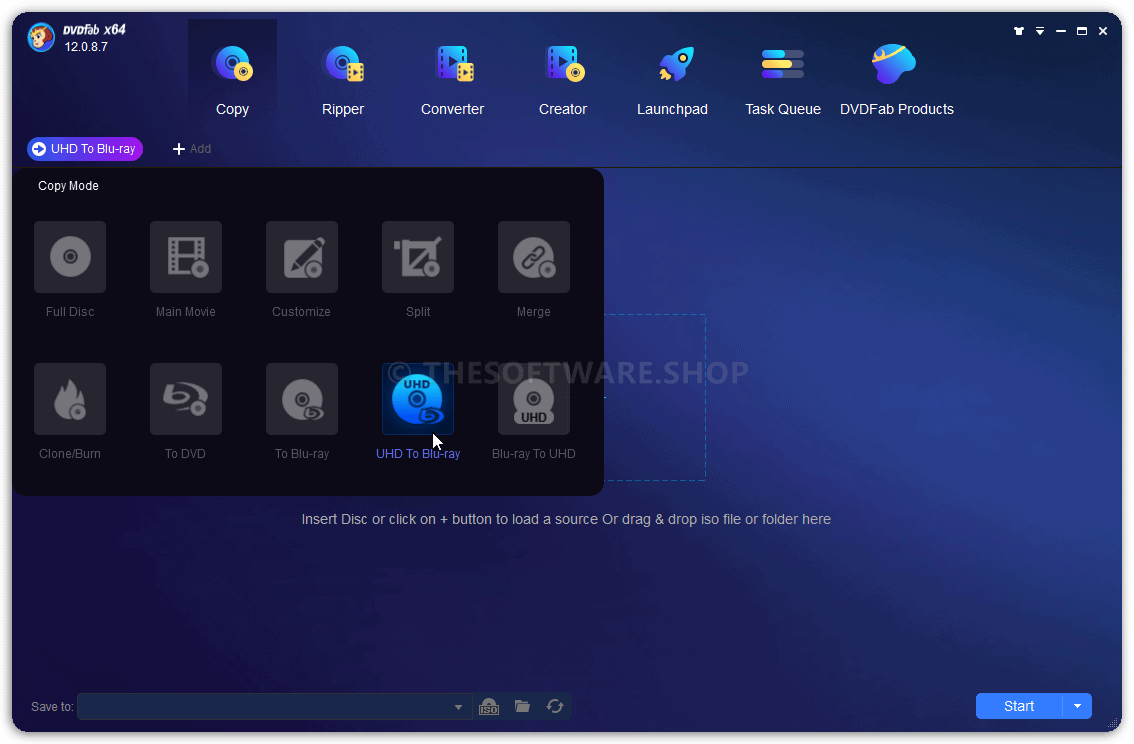The image size is (1134, 744).
Task: Close the DVDFab window
Action: (x=1103, y=31)
